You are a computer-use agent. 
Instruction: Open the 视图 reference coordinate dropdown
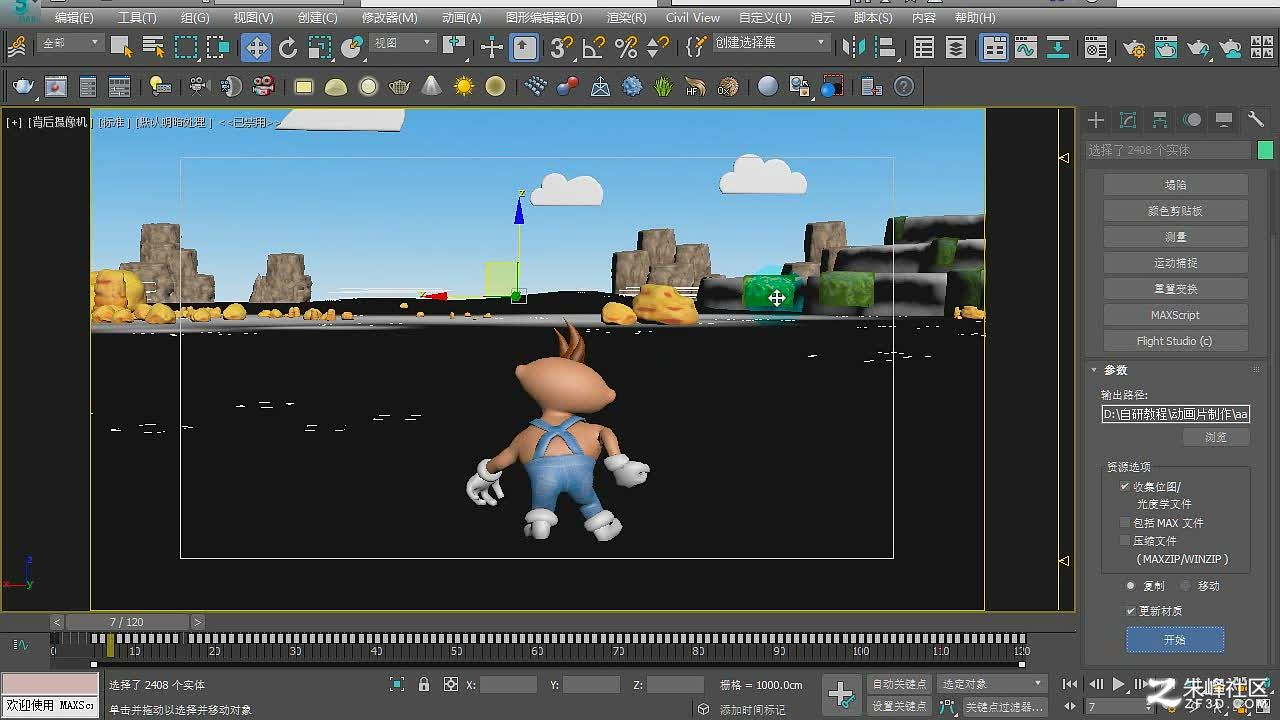[x=403, y=43]
